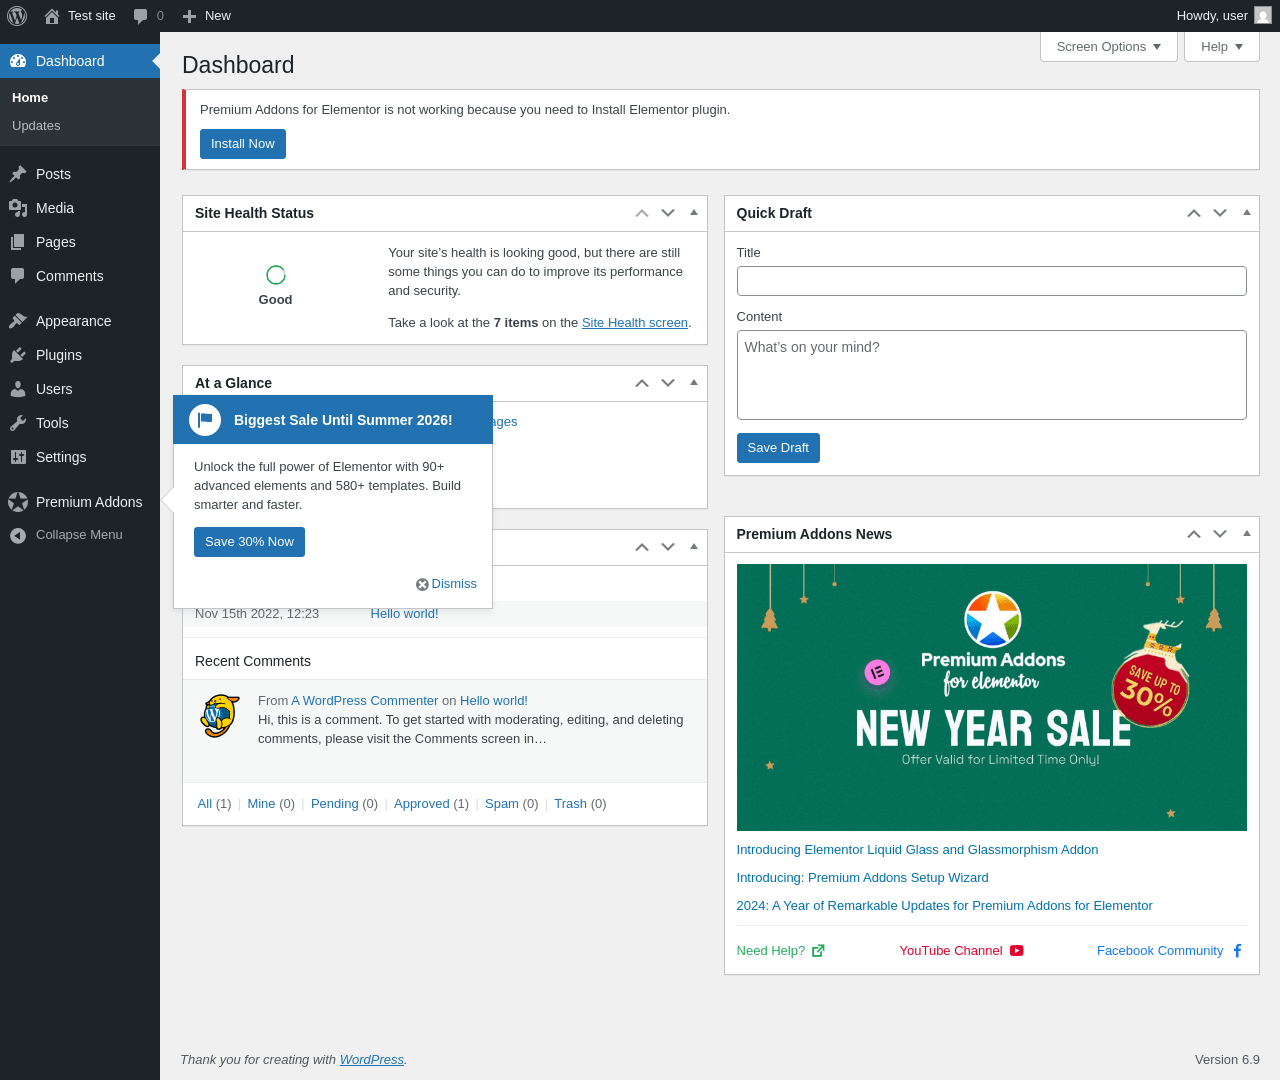Filter comments by Trash
1280x1080 pixels.
click(570, 804)
